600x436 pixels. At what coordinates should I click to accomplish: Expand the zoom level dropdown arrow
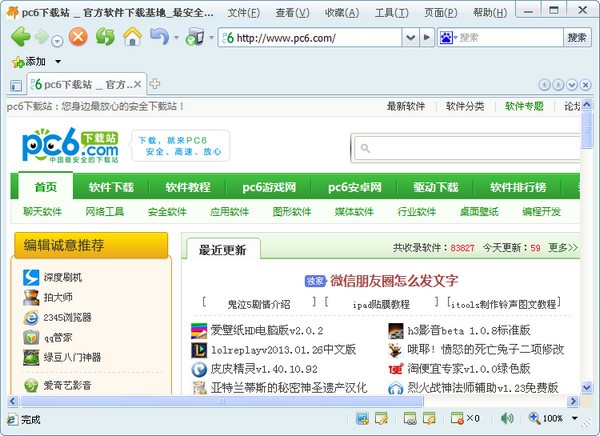[x=574, y=418]
